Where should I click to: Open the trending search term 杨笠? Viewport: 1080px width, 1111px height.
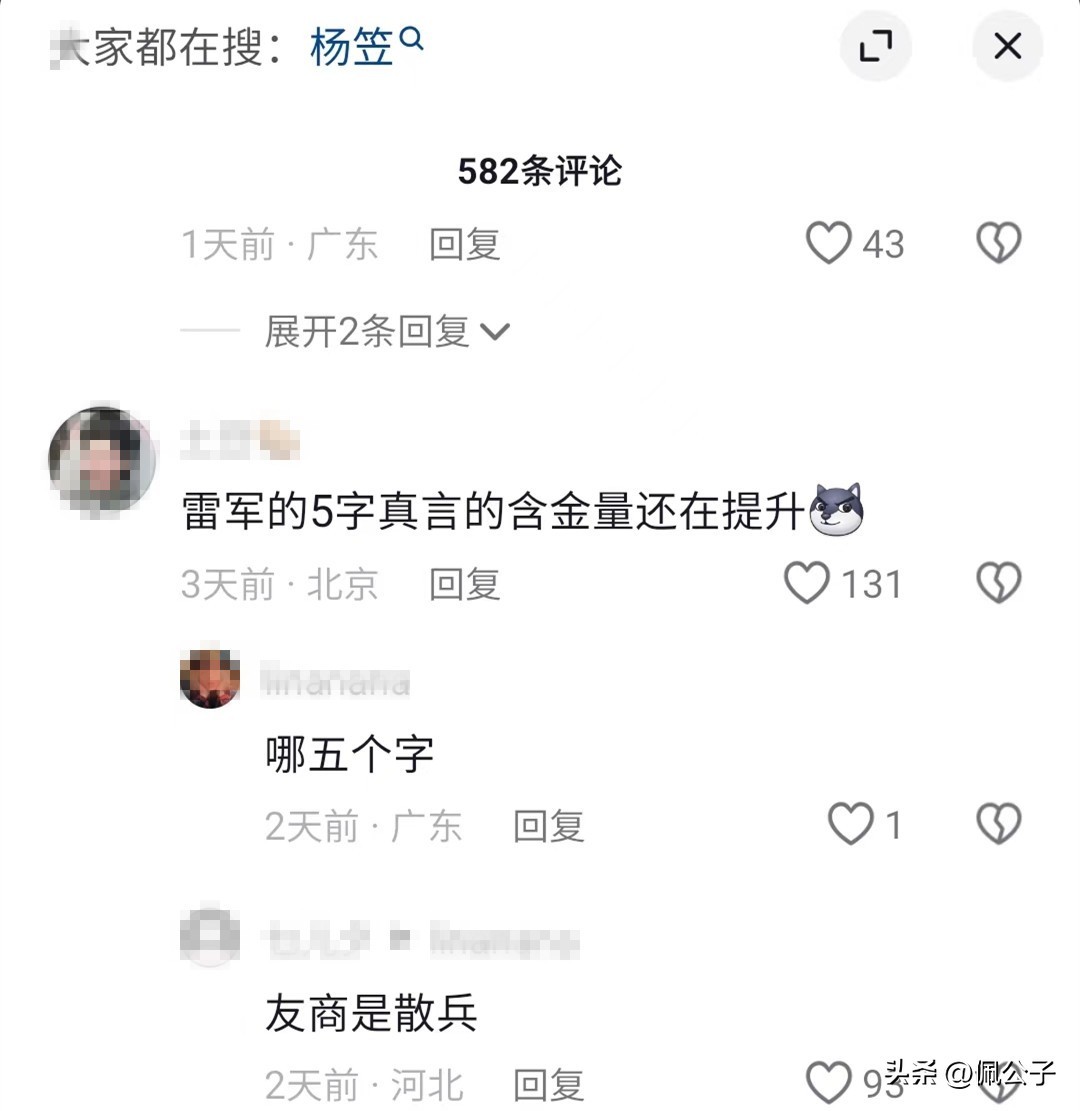click(352, 47)
